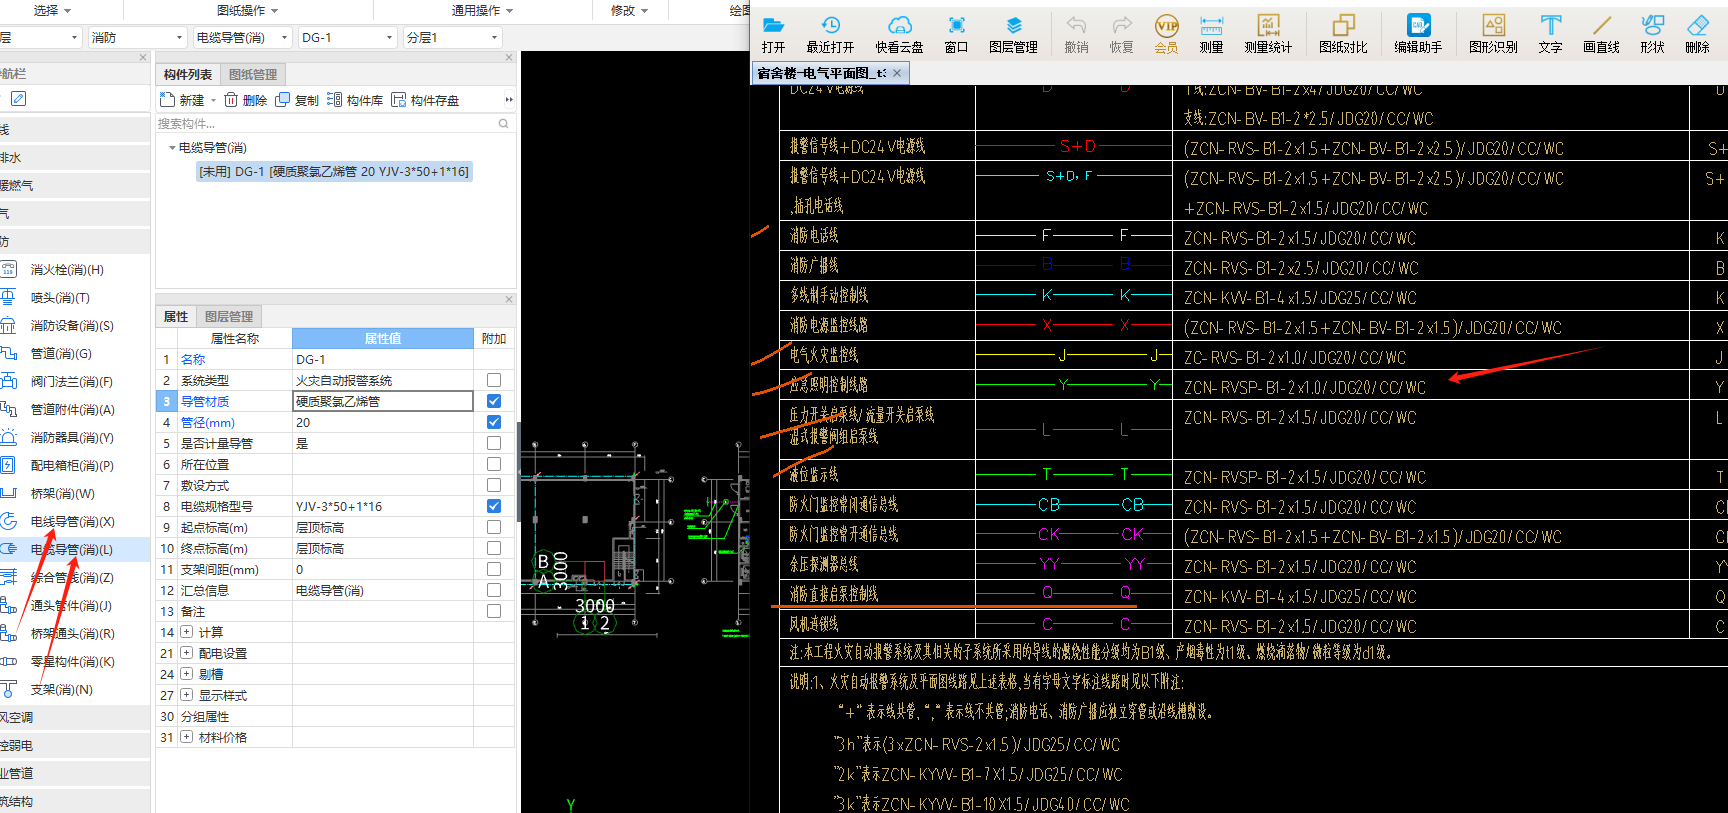Switch to 图层管理 tab in properties panel
Screen dimensions: 1728x813
(x=229, y=316)
